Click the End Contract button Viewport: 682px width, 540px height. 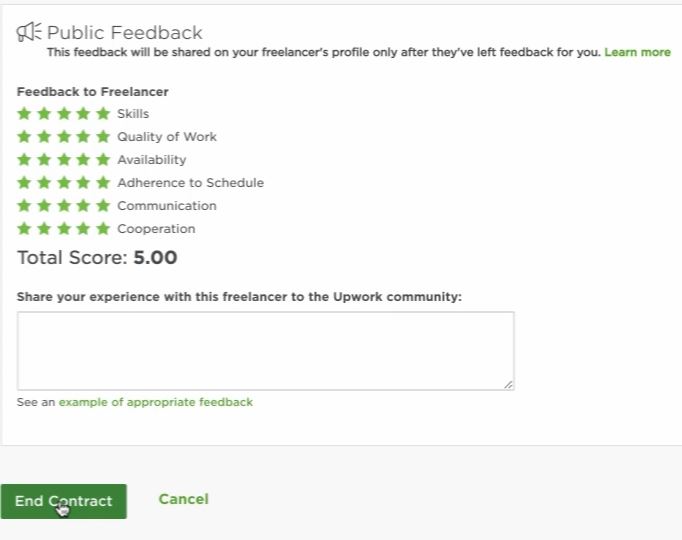[64, 501]
